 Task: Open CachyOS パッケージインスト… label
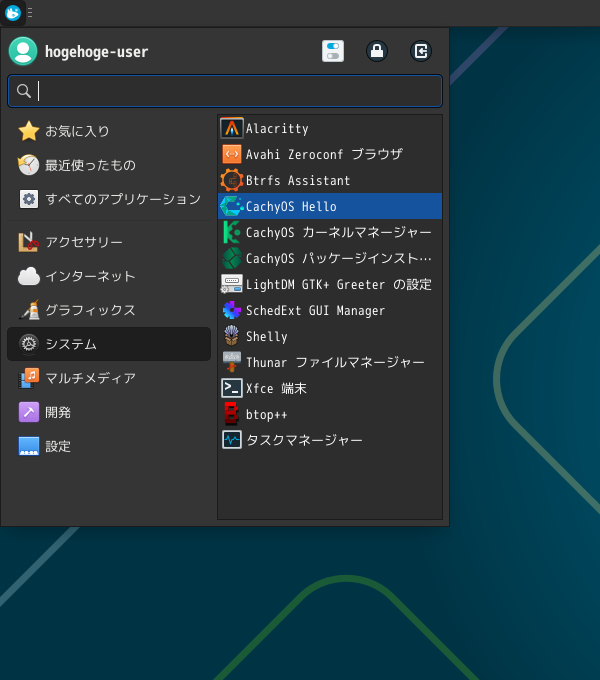[x=339, y=258]
